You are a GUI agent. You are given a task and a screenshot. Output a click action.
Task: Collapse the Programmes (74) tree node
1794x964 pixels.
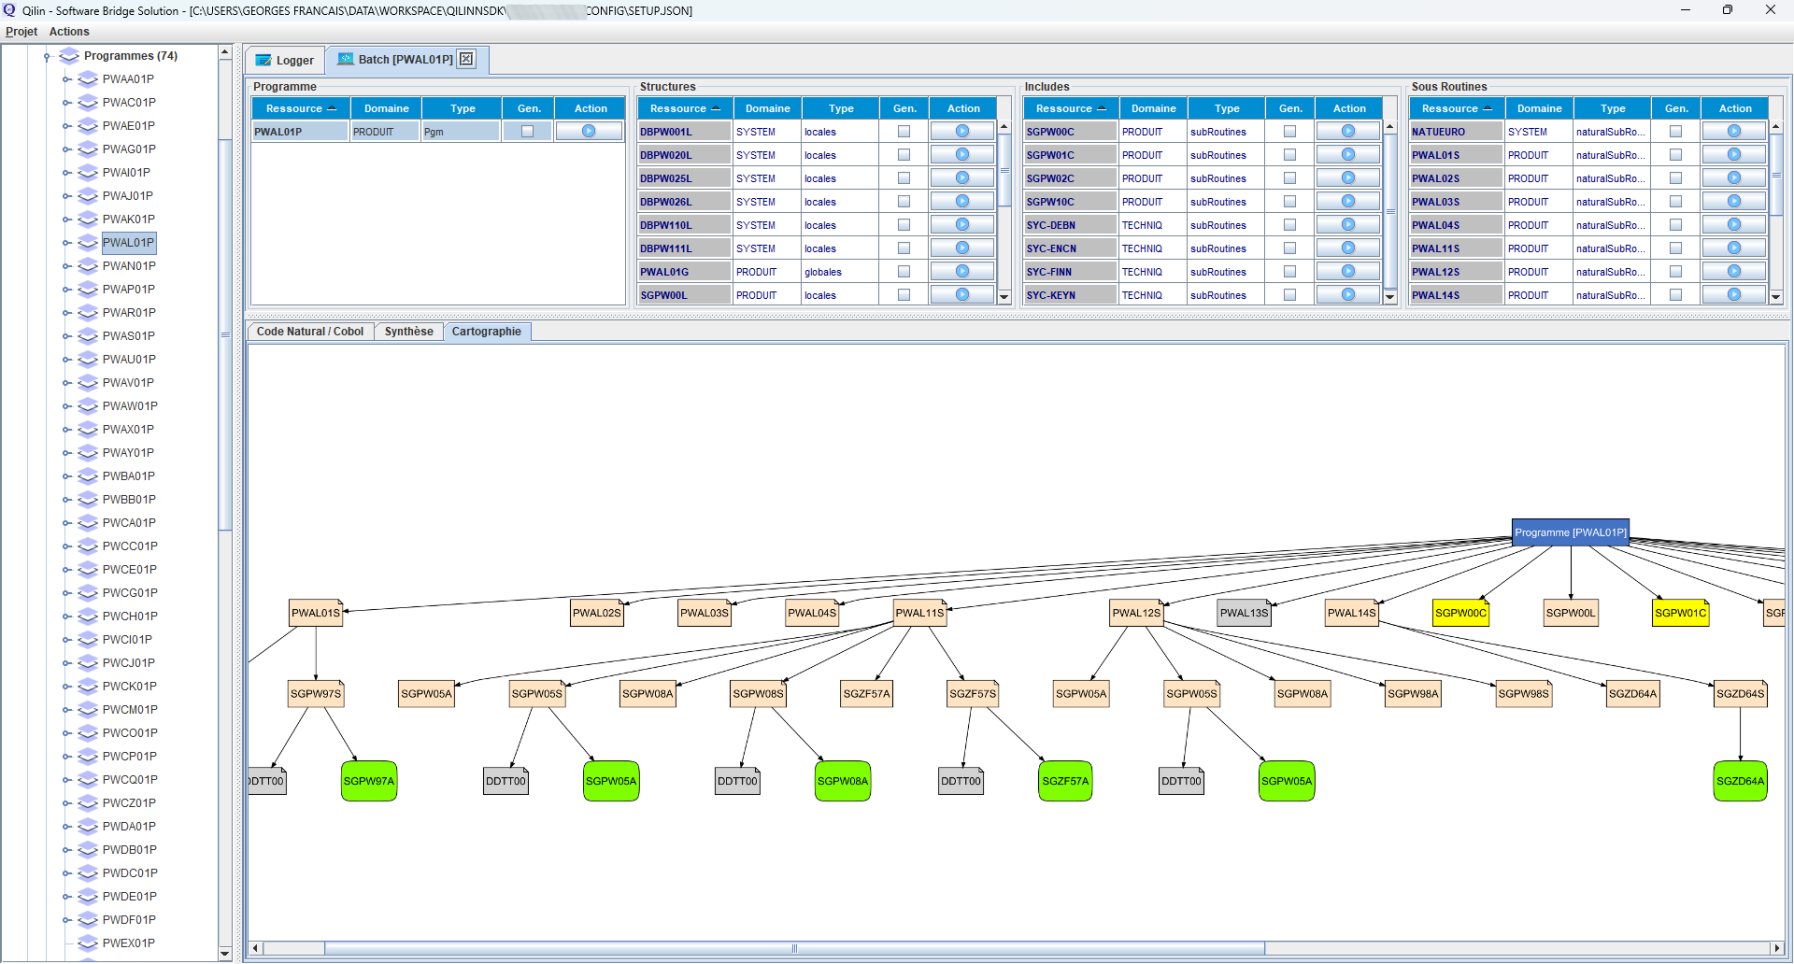46,57
